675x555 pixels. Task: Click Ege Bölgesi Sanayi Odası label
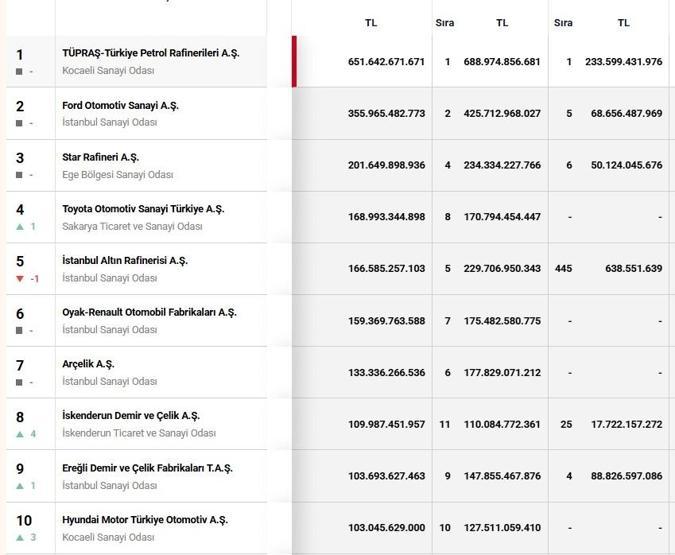point(118,175)
